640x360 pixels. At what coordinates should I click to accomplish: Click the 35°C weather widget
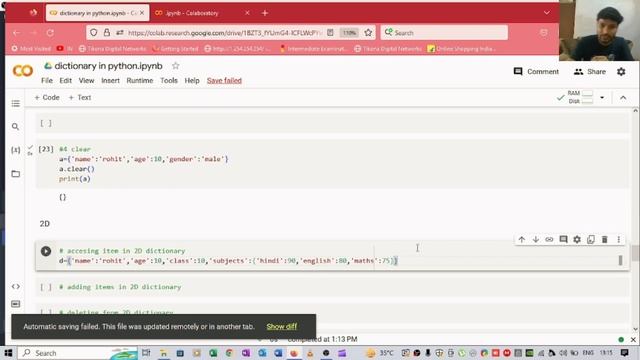tap(380, 353)
